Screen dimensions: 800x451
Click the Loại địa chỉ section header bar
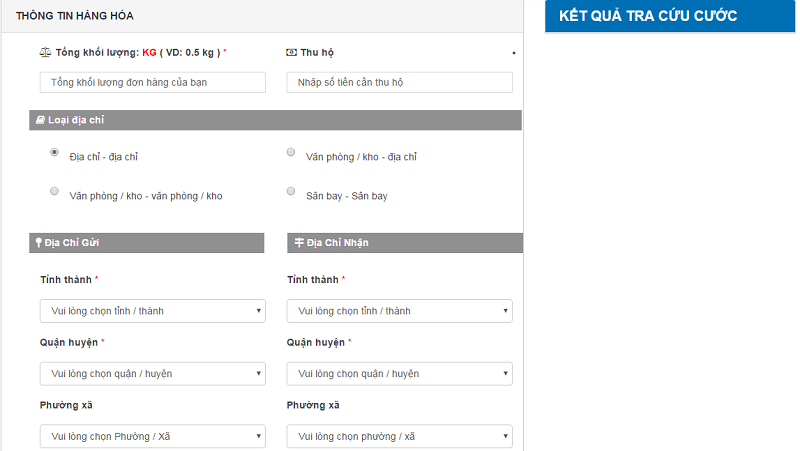point(275,120)
